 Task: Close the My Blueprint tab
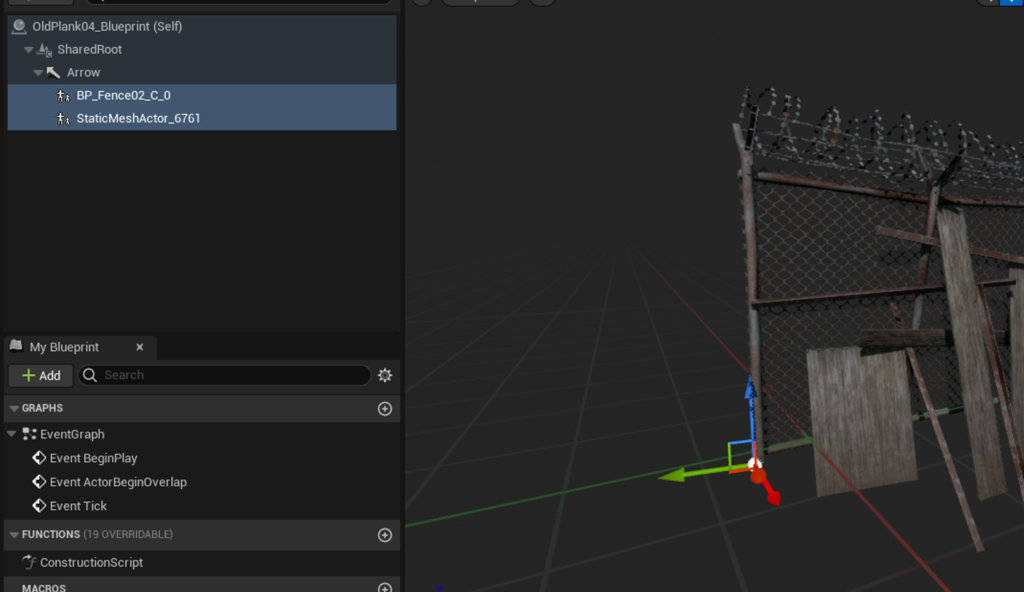click(x=140, y=347)
